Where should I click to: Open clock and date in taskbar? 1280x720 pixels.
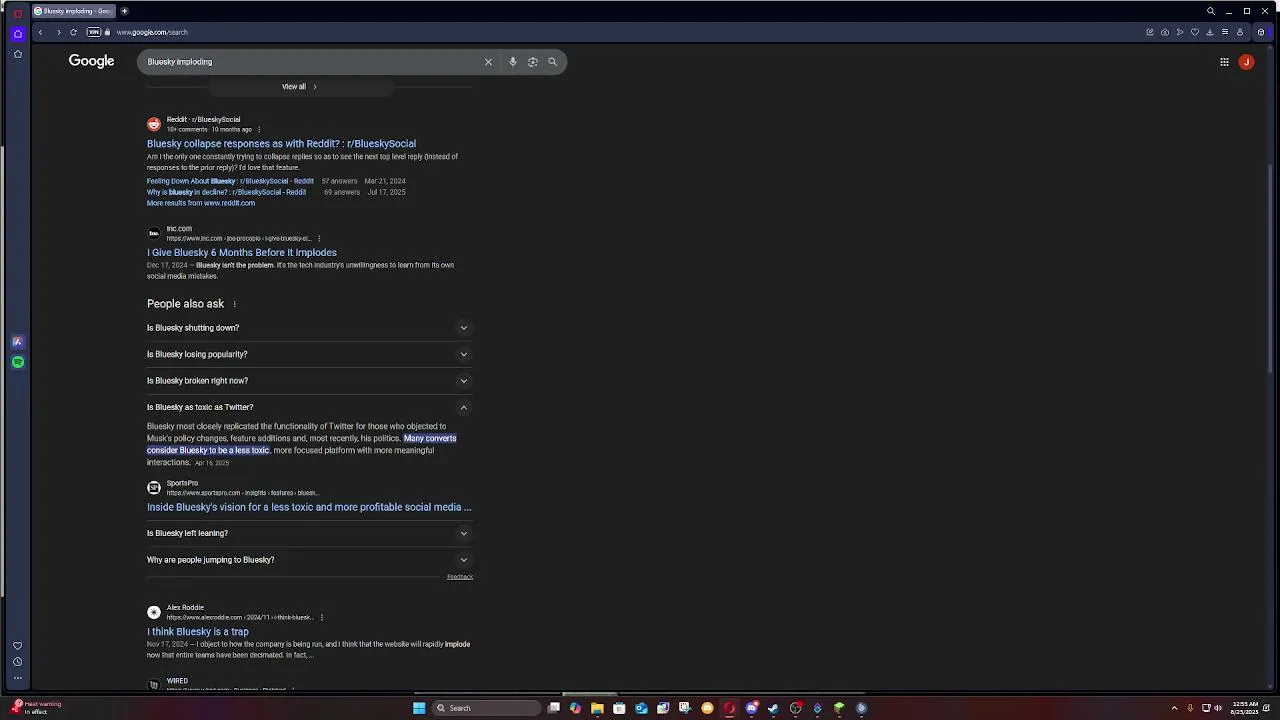click(1246, 708)
